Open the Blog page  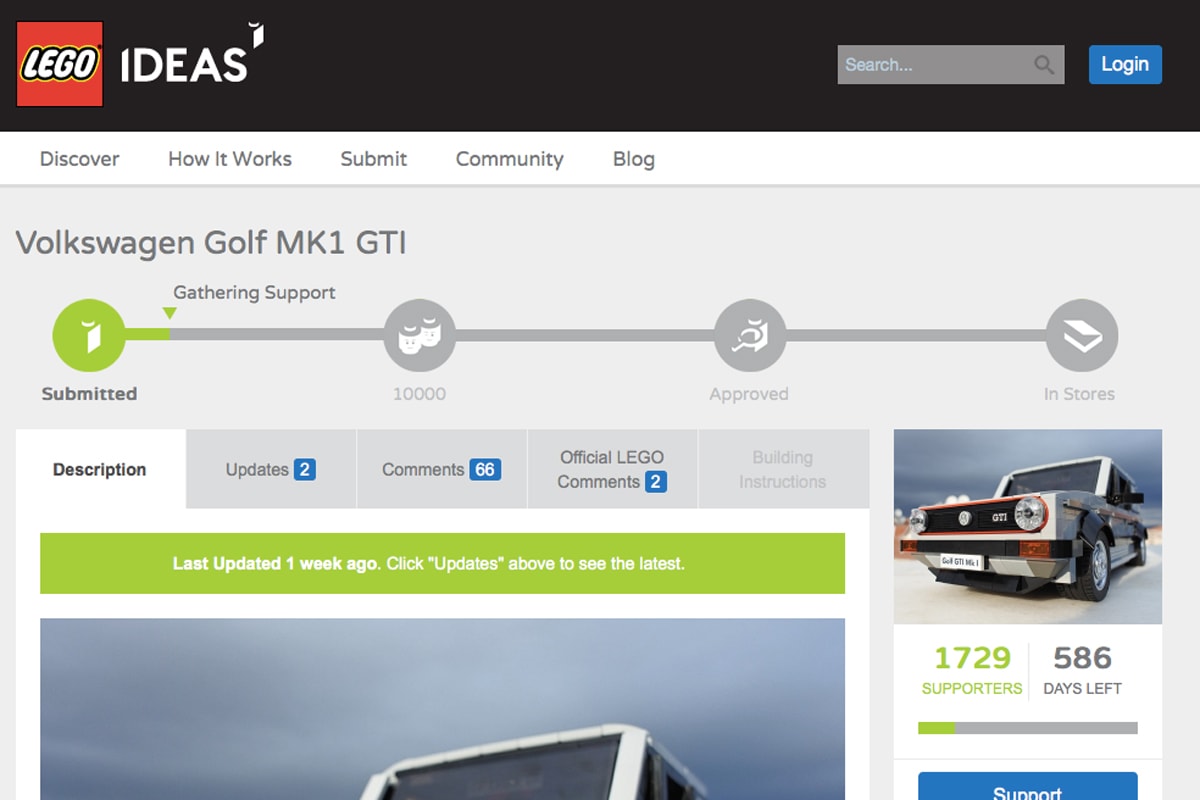click(x=633, y=159)
